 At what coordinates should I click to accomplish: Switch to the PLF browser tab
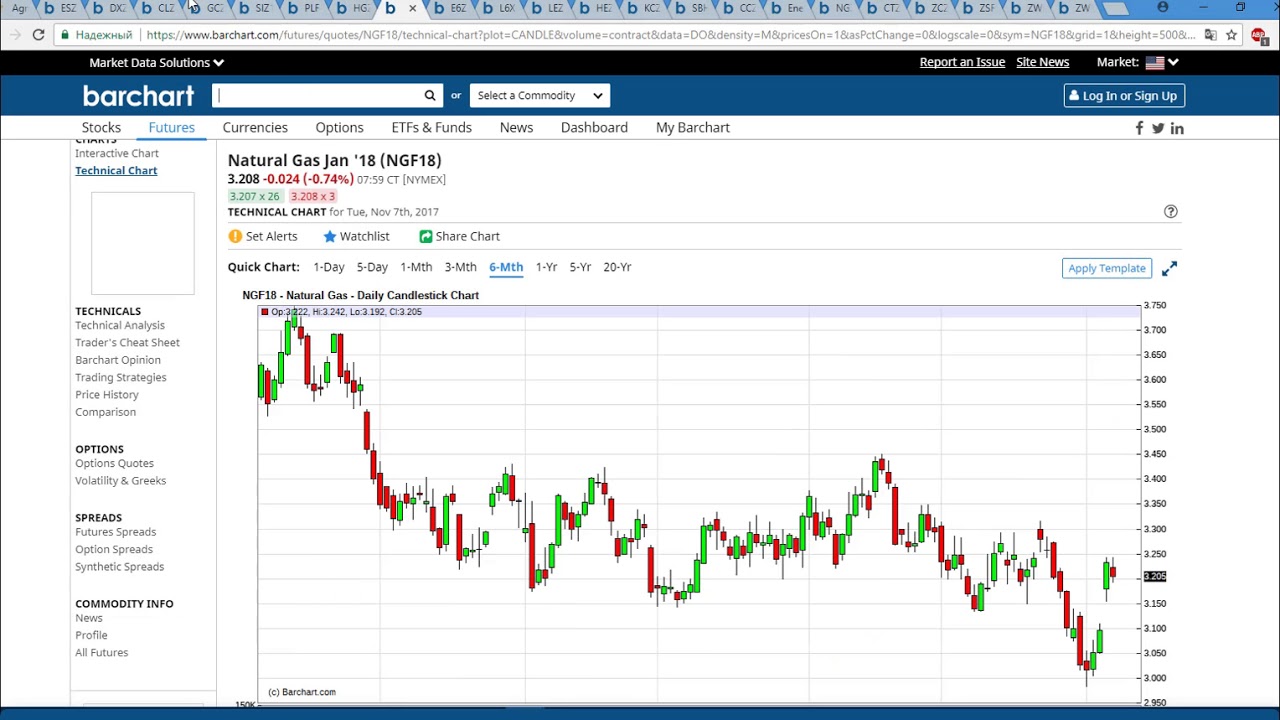(304, 8)
